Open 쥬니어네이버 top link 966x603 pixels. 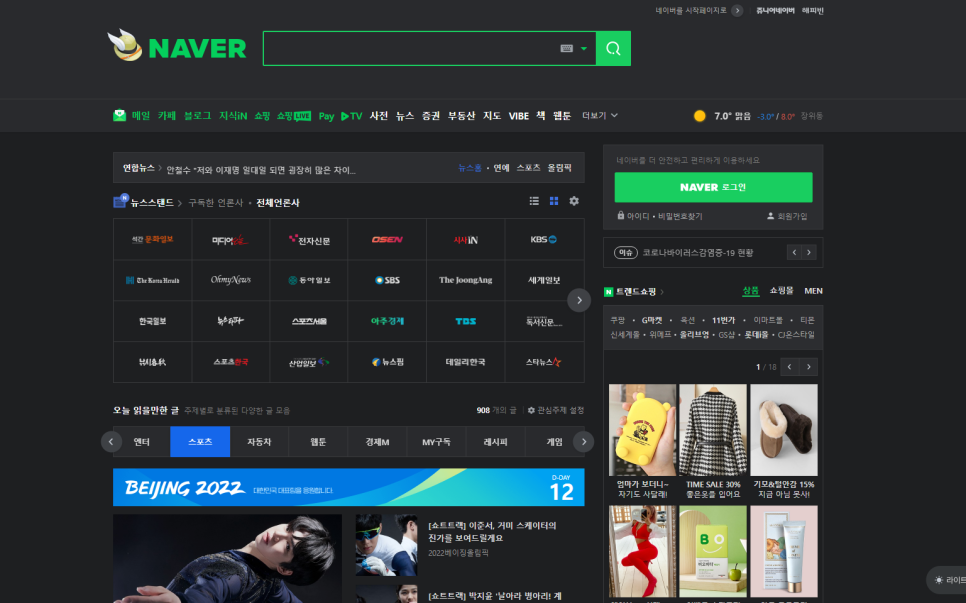[775, 10]
